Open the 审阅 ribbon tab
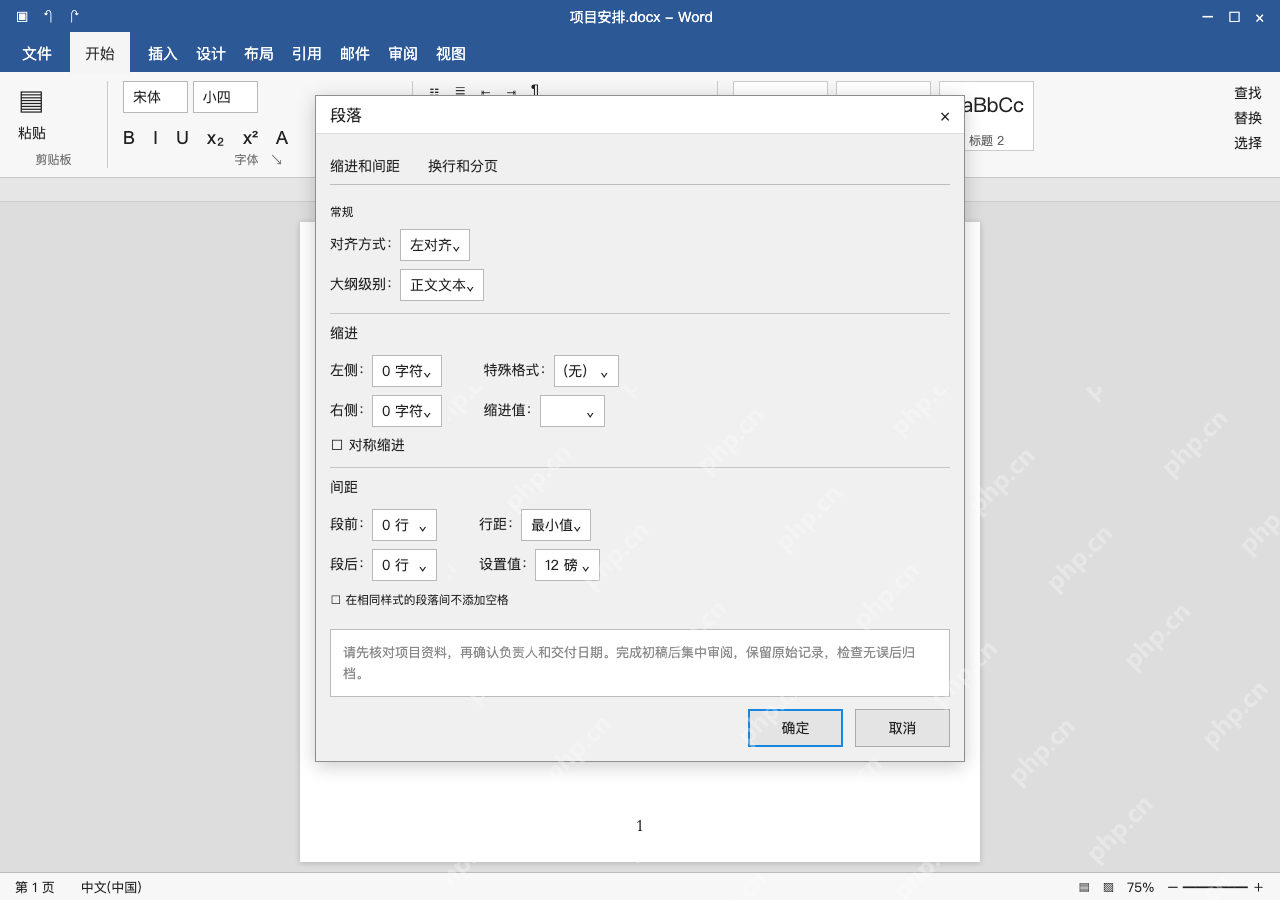Image resolution: width=1280 pixels, height=900 pixels. pyautogui.click(x=402, y=54)
